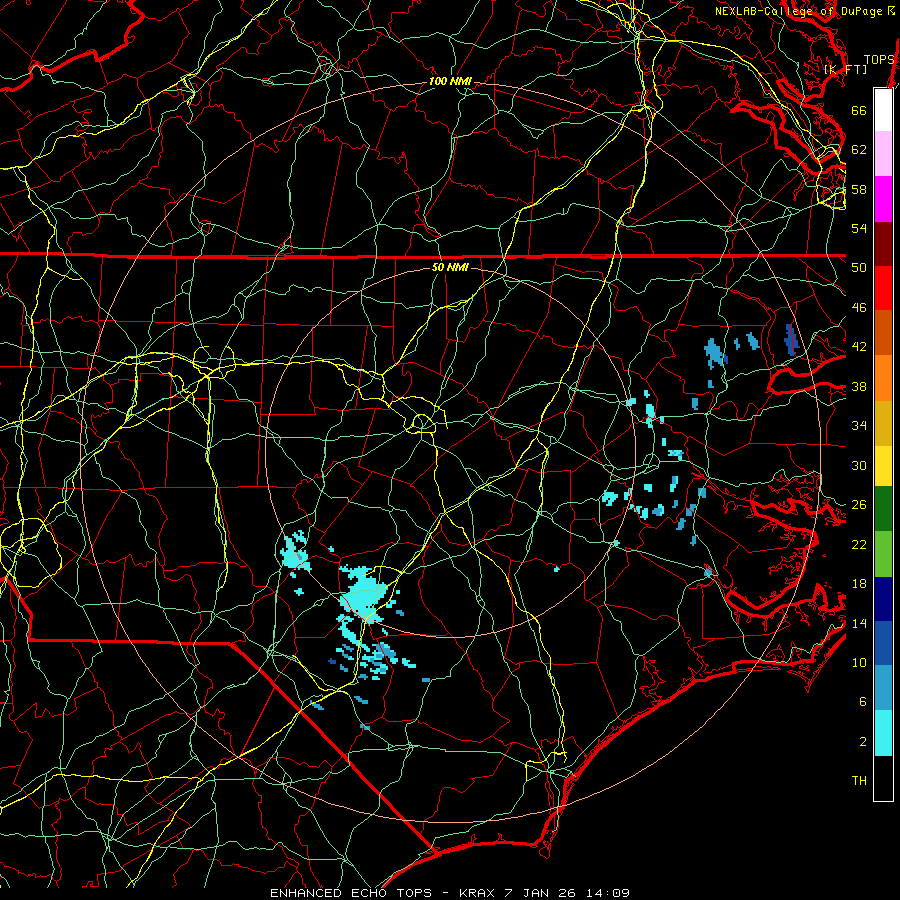Click the '2' legend value label
This screenshot has height=900, width=900.
pyautogui.click(x=863, y=742)
